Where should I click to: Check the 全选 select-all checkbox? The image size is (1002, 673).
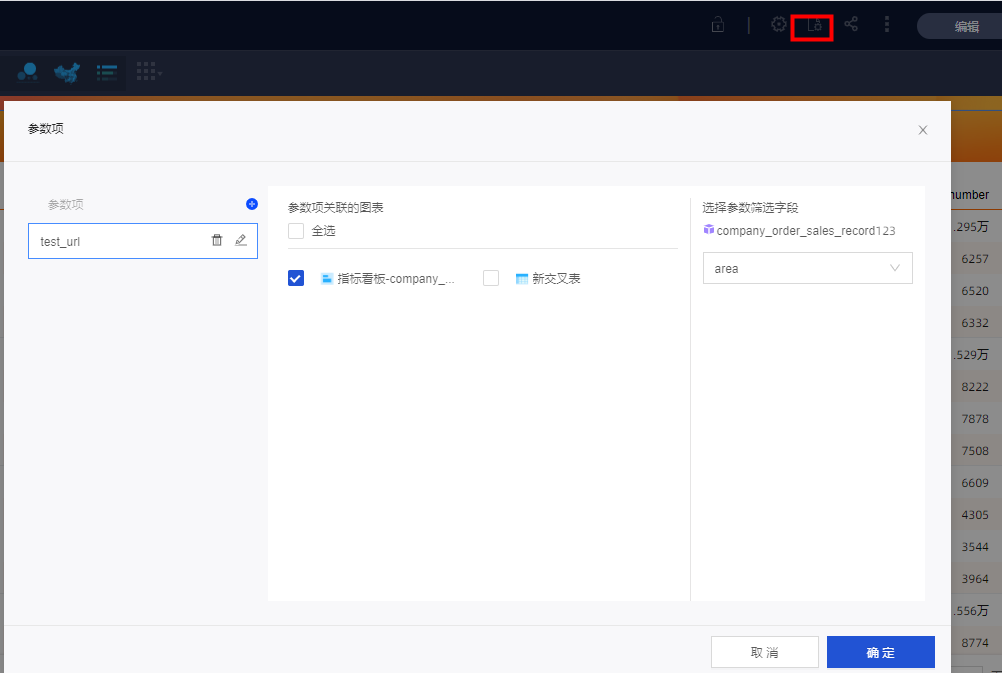point(296,231)
